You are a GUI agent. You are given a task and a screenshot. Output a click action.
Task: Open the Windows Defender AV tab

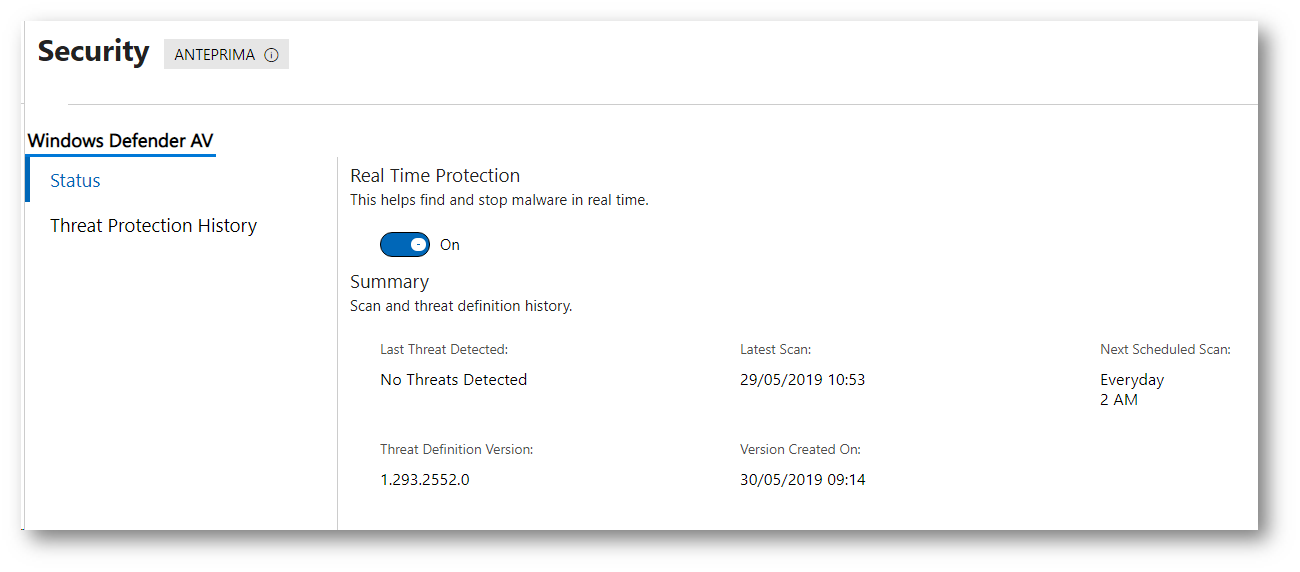click(120, 141)
